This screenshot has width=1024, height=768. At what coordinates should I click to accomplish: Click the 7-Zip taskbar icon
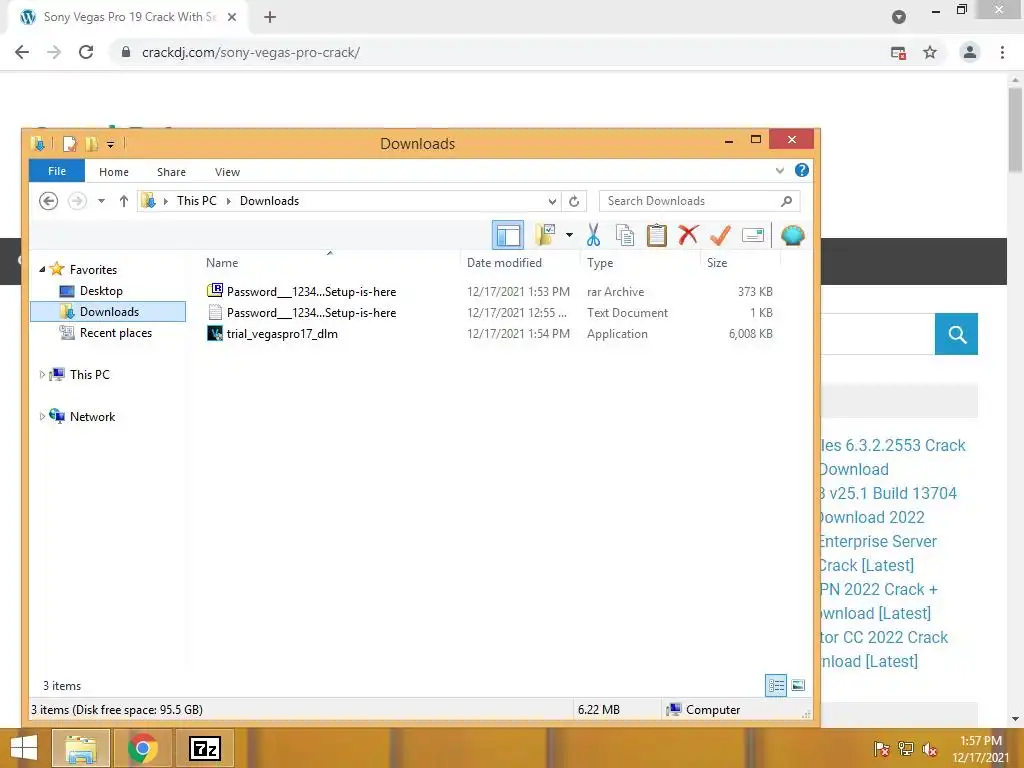point(204,748)
